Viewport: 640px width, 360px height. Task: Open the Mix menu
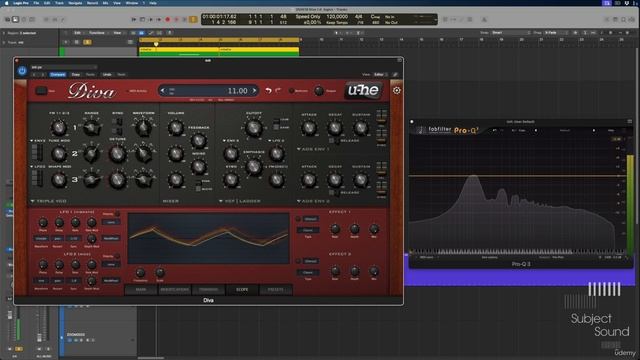[106, 3]
